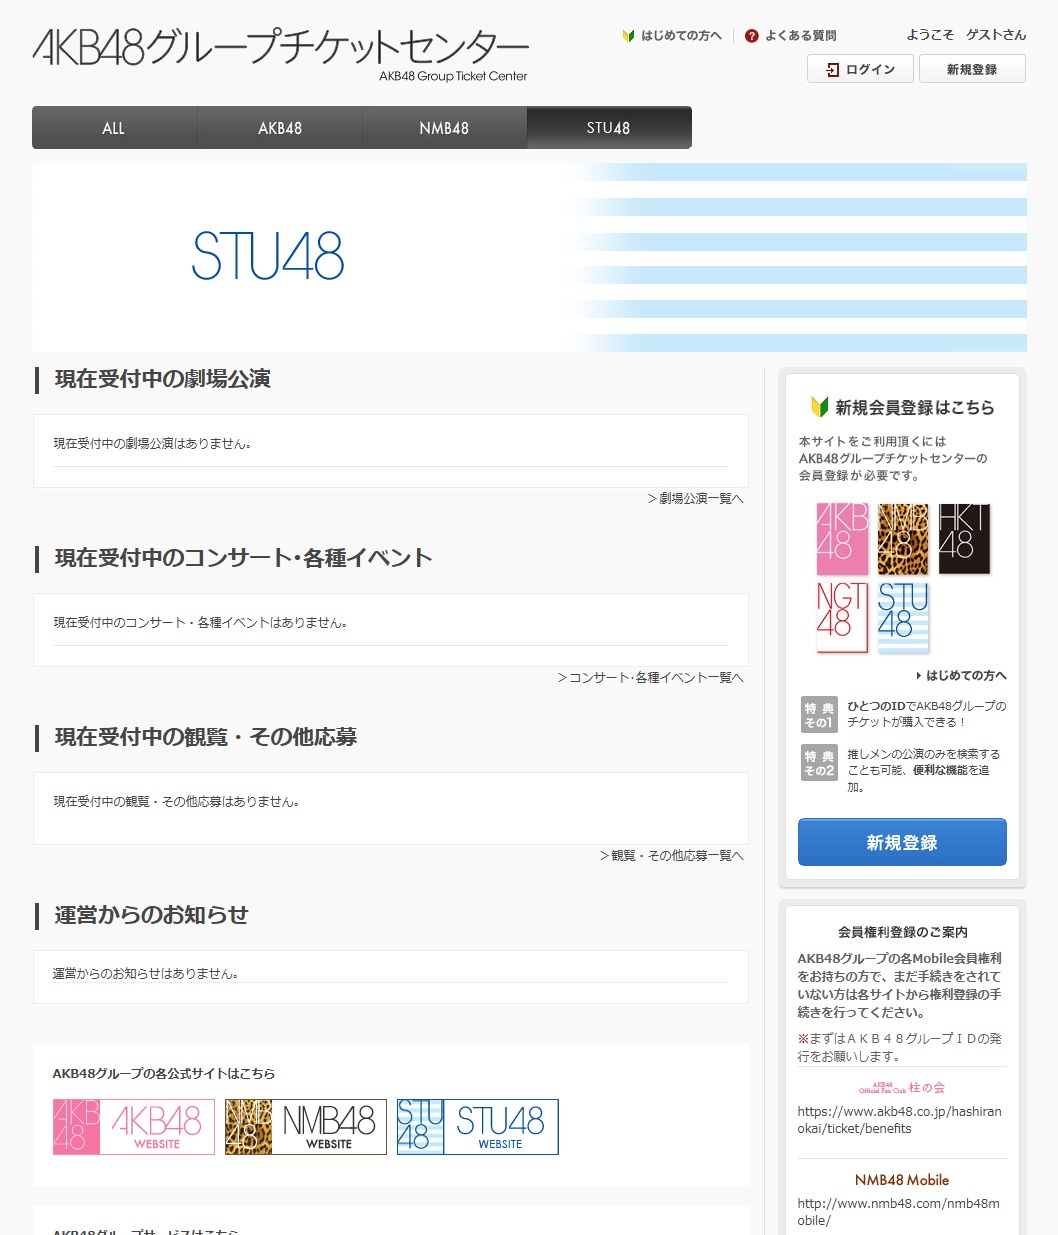The height and width of the screenshot is (1235, 1058).
Task: Open the NMB48 WEBSITE banner
Action: pyautogui.click(x=306, y=1127)
